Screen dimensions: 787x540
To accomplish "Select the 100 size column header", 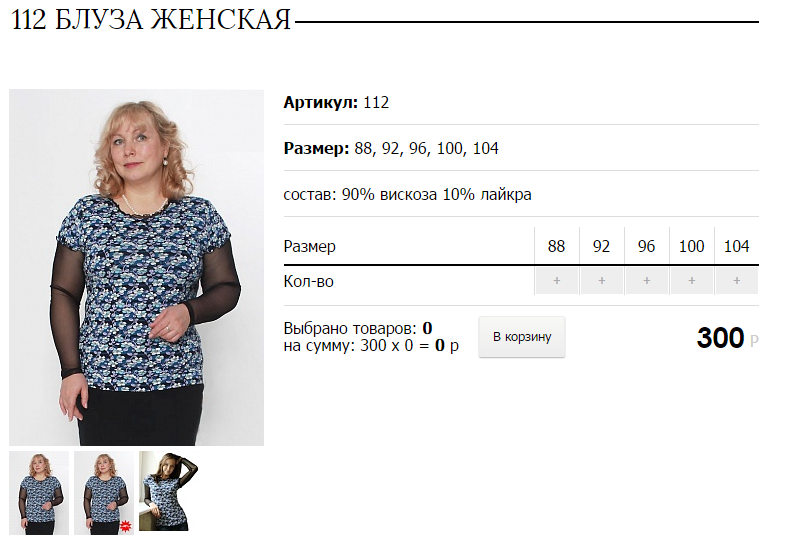I will tap(692, 246).
